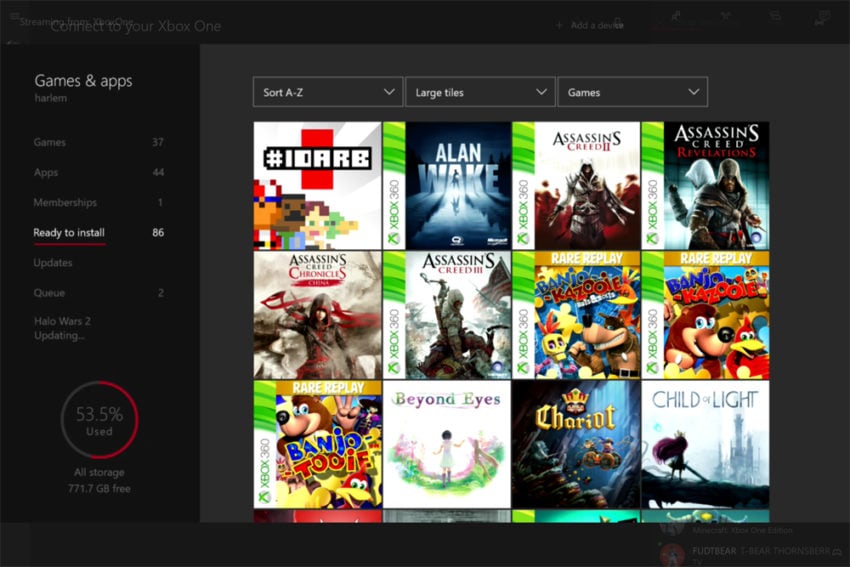850x567 pixels.
Task: Open the hamburger menu in the top-left corner
Action: pos(15,16)
